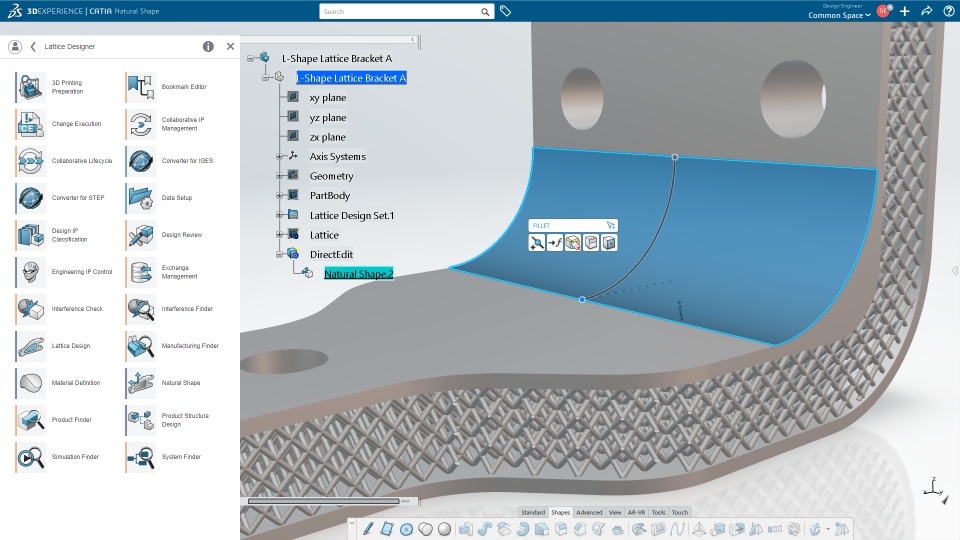The image size is (960, 540).
Task: Collapse the DirectEdit tree node
Action: point(279,254)
